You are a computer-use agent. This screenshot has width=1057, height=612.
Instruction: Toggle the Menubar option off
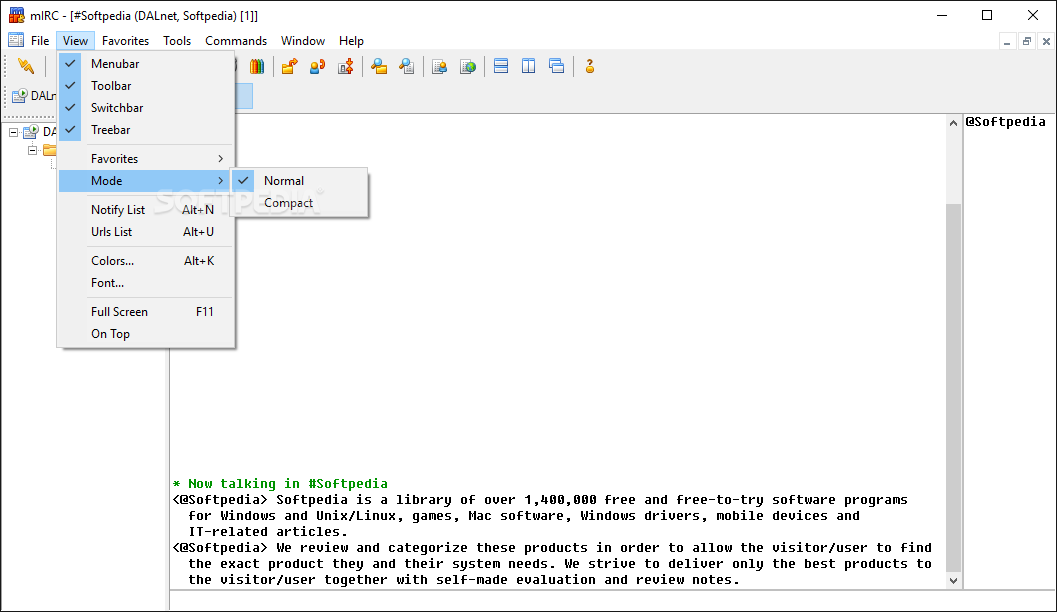(146, 63)
